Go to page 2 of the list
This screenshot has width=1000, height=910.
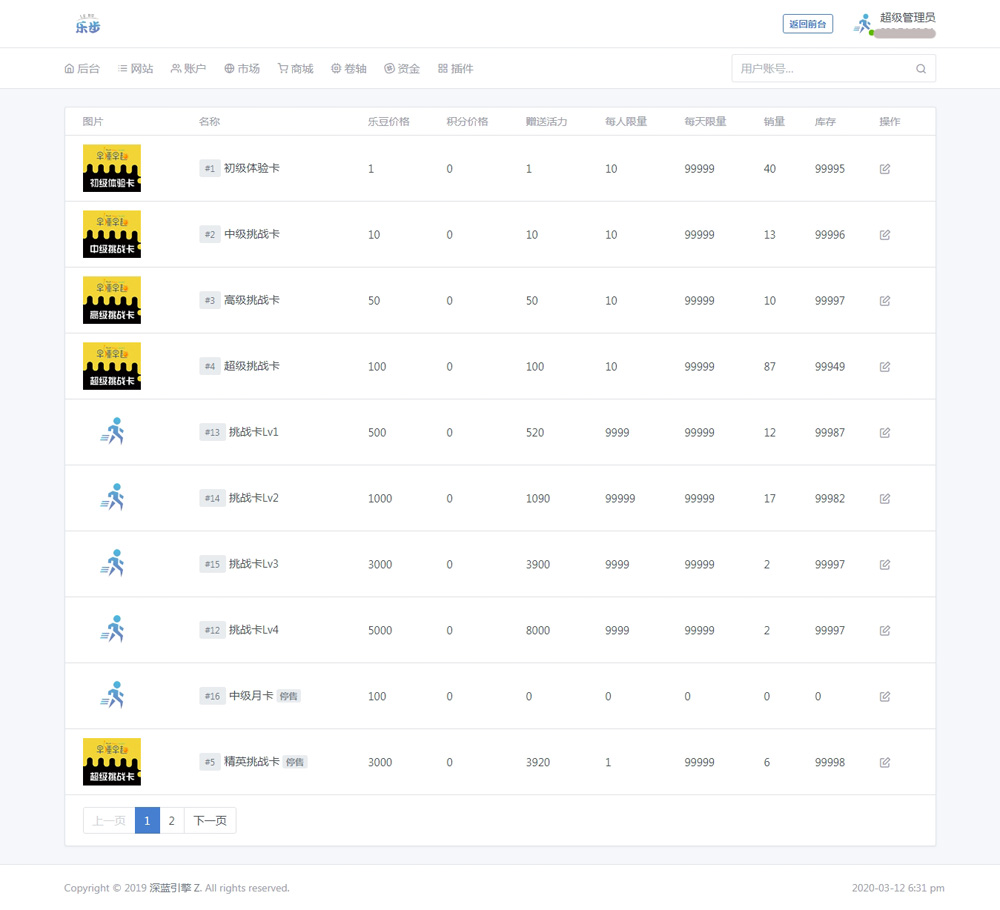[171, 821]
